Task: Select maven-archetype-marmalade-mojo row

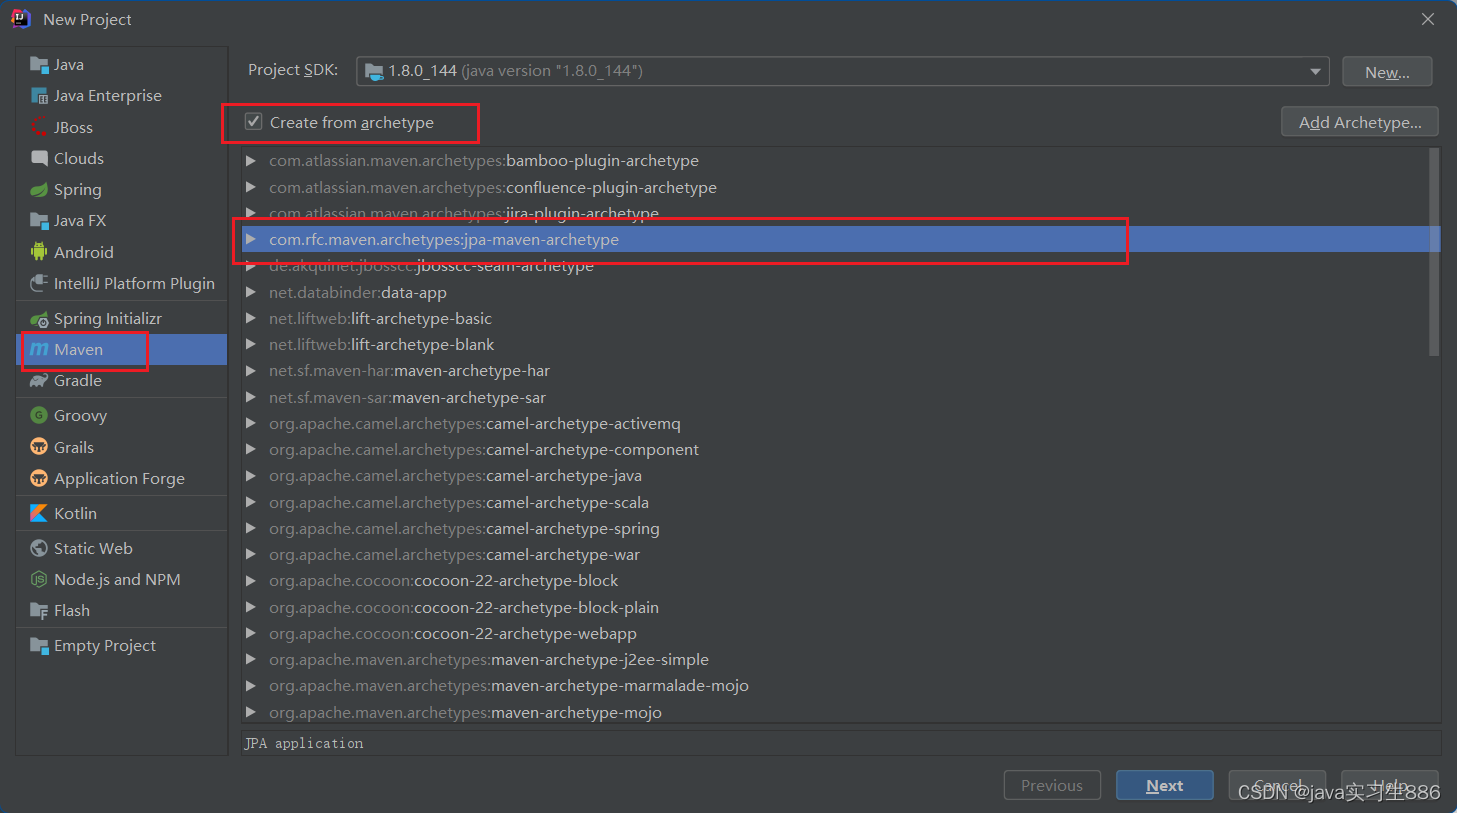Action: 835,685
